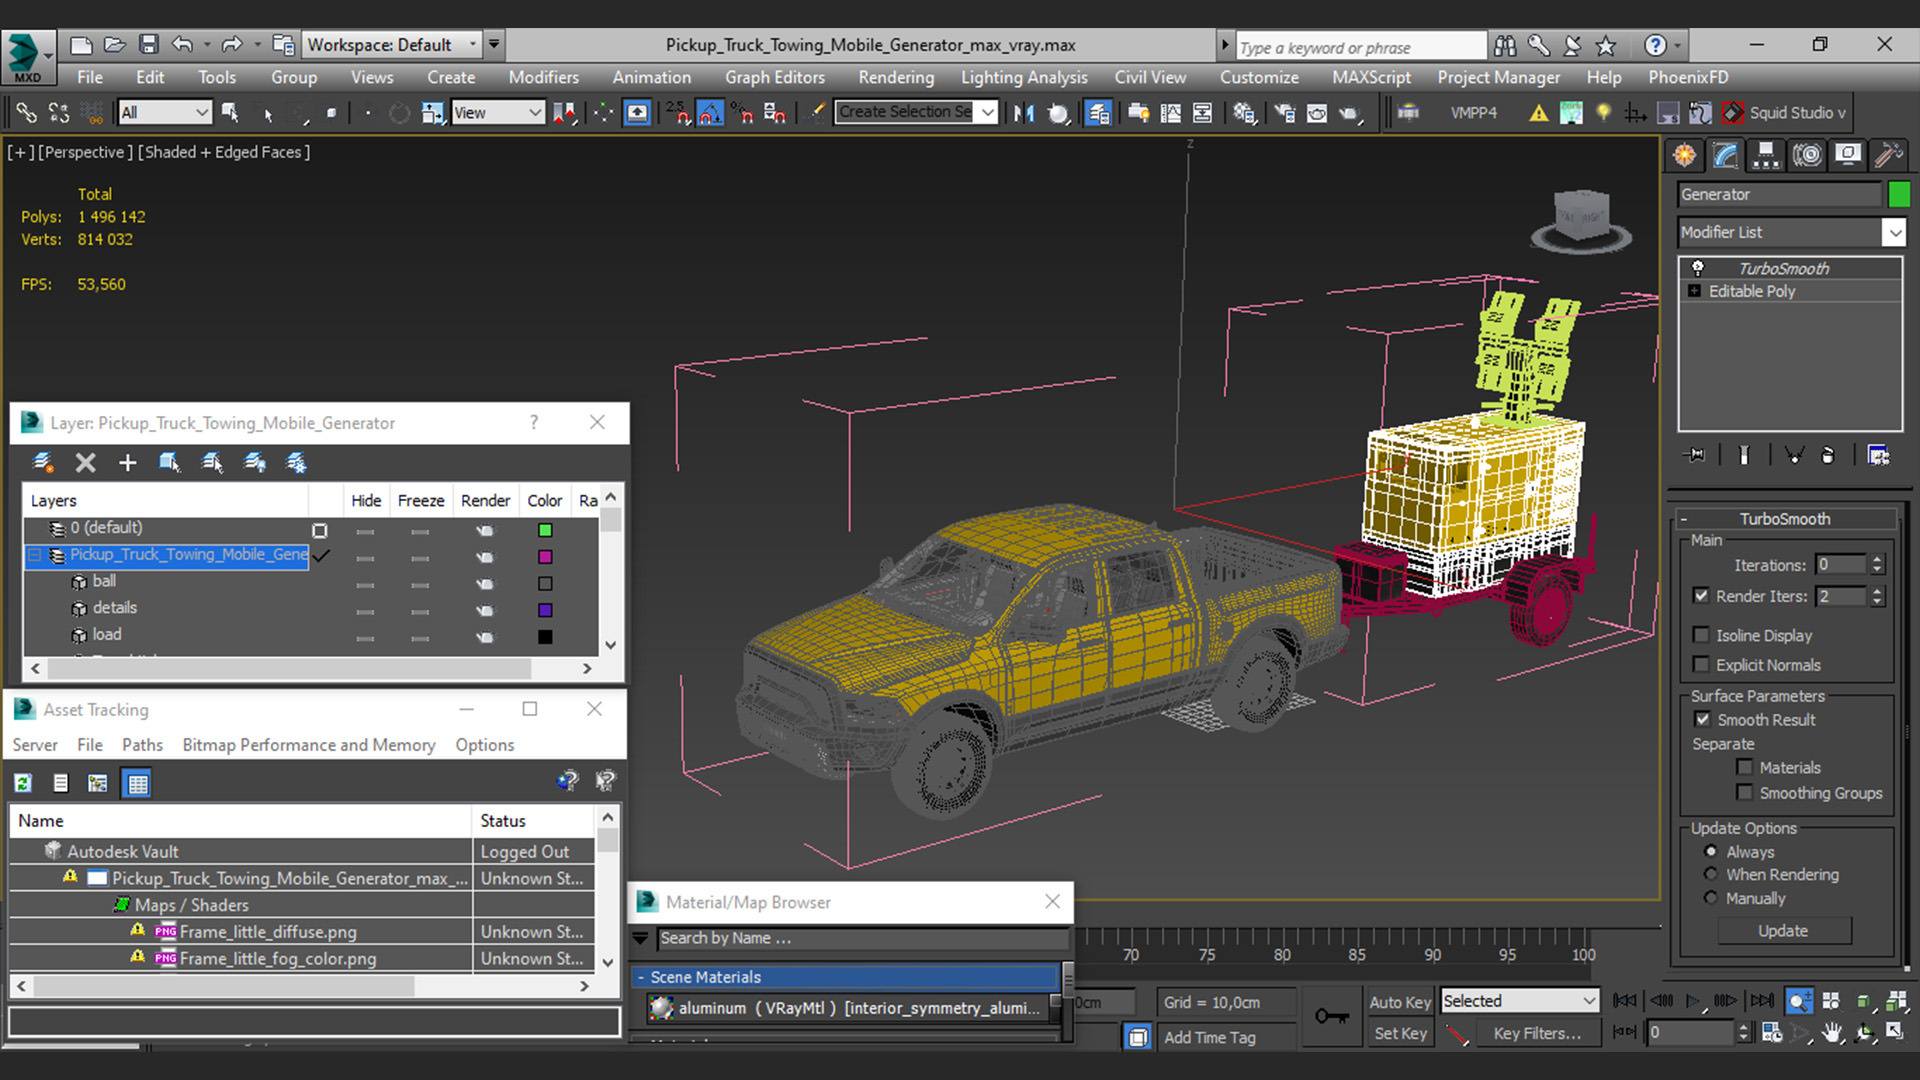Open the Workspace: Default dropdown
Viewport: 1920px width, 1080px height.
coord(391,45)
